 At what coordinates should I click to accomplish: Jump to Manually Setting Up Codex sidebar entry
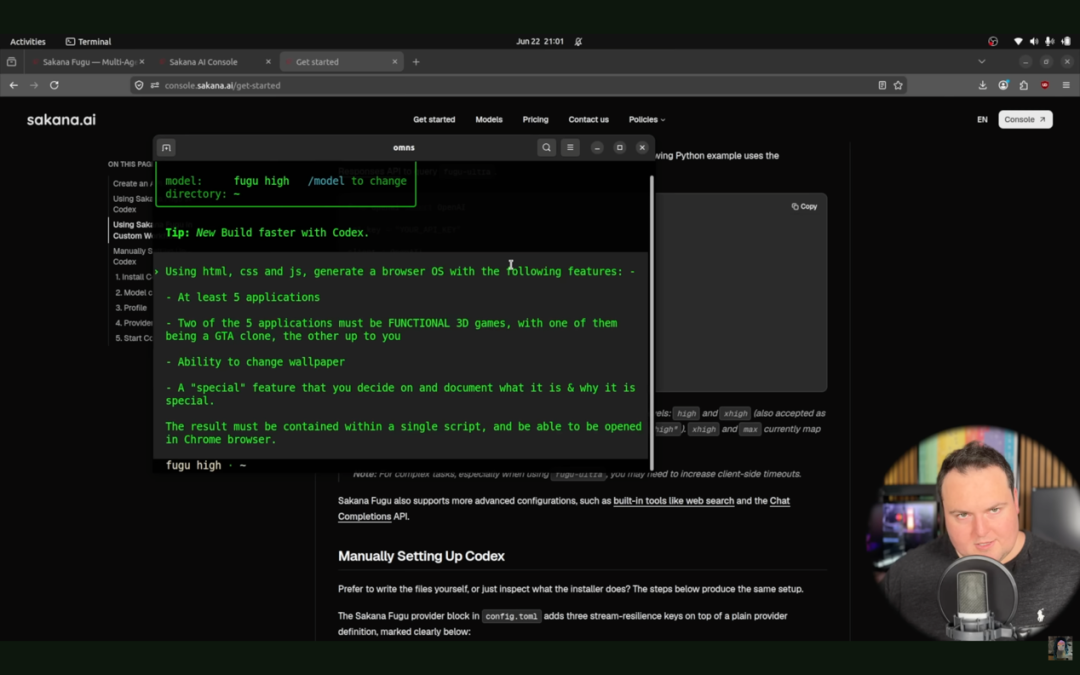point(132,256)
